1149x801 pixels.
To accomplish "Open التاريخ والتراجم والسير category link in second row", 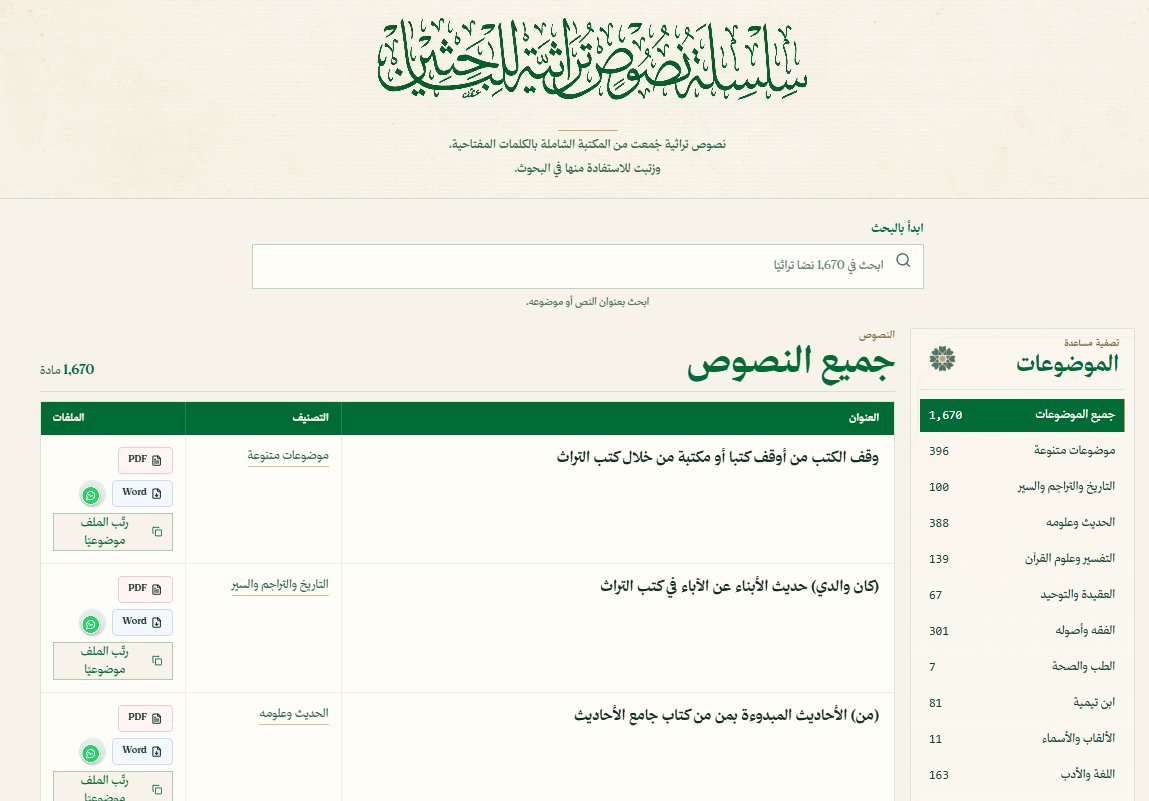I will [x=280, y=585].
